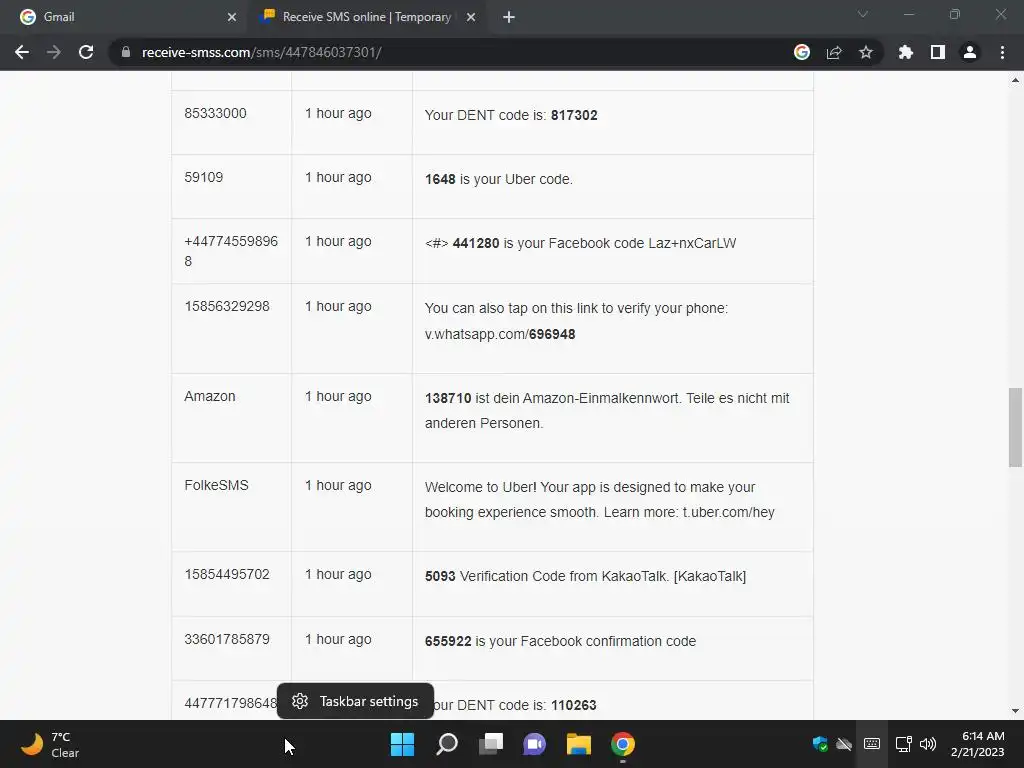Click the scrollbar up arrow
Viewport: 1024px width, 768px height.
(1015, 80)
